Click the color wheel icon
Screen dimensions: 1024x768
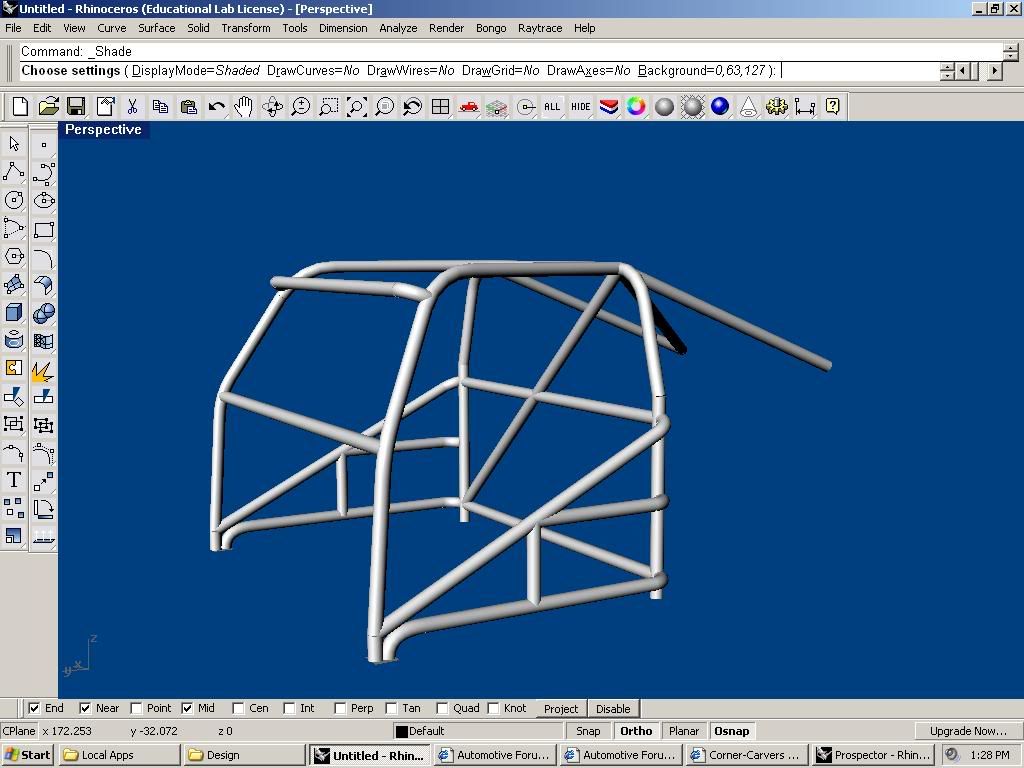[636, 107]
